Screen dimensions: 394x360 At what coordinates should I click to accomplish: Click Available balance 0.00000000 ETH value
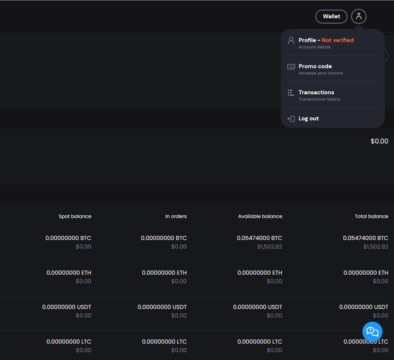click(260, 273)
